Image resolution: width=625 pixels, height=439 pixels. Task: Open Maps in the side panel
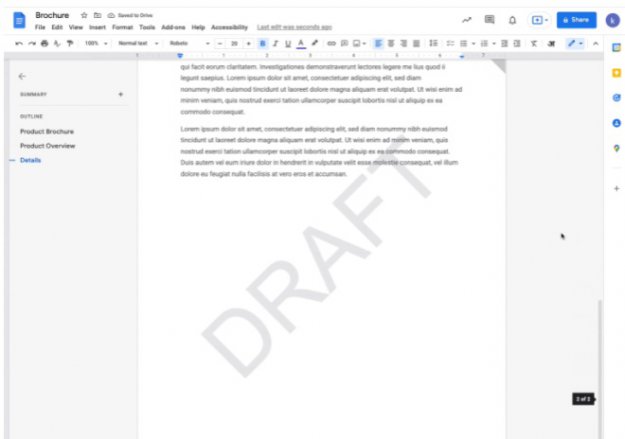click(616, 148)
